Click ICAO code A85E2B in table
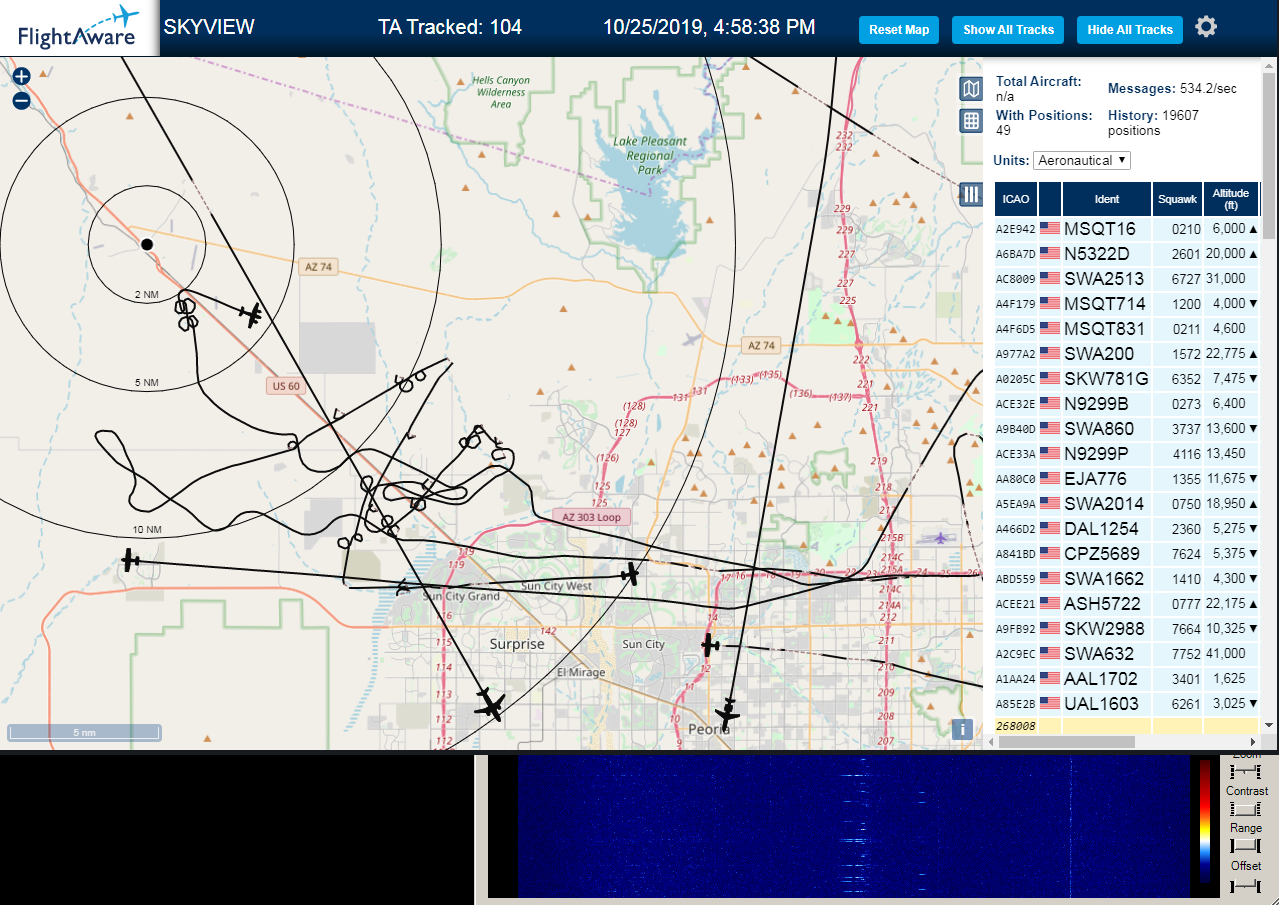 [x=1015, y=704]
